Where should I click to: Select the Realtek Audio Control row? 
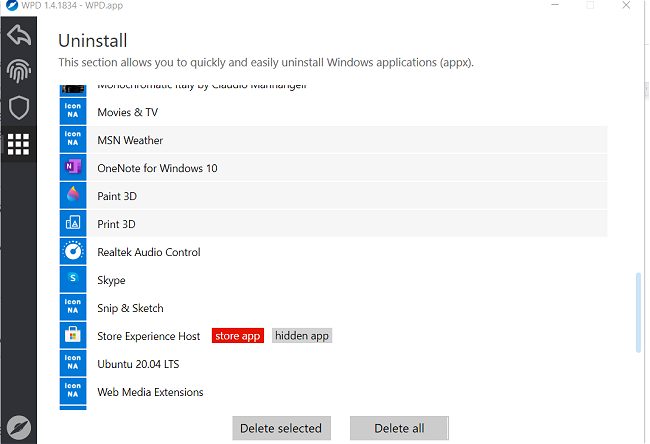click(x=333, y=252)
